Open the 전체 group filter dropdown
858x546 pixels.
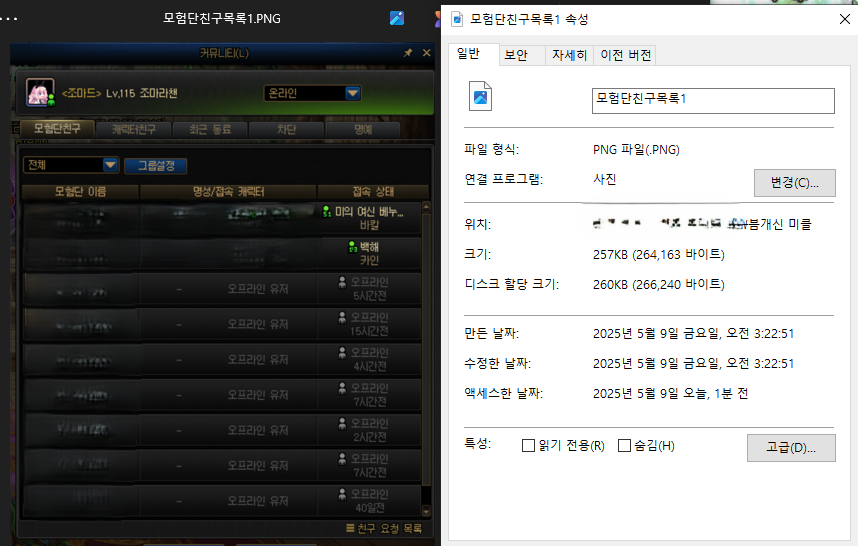(x=110, y=165)
